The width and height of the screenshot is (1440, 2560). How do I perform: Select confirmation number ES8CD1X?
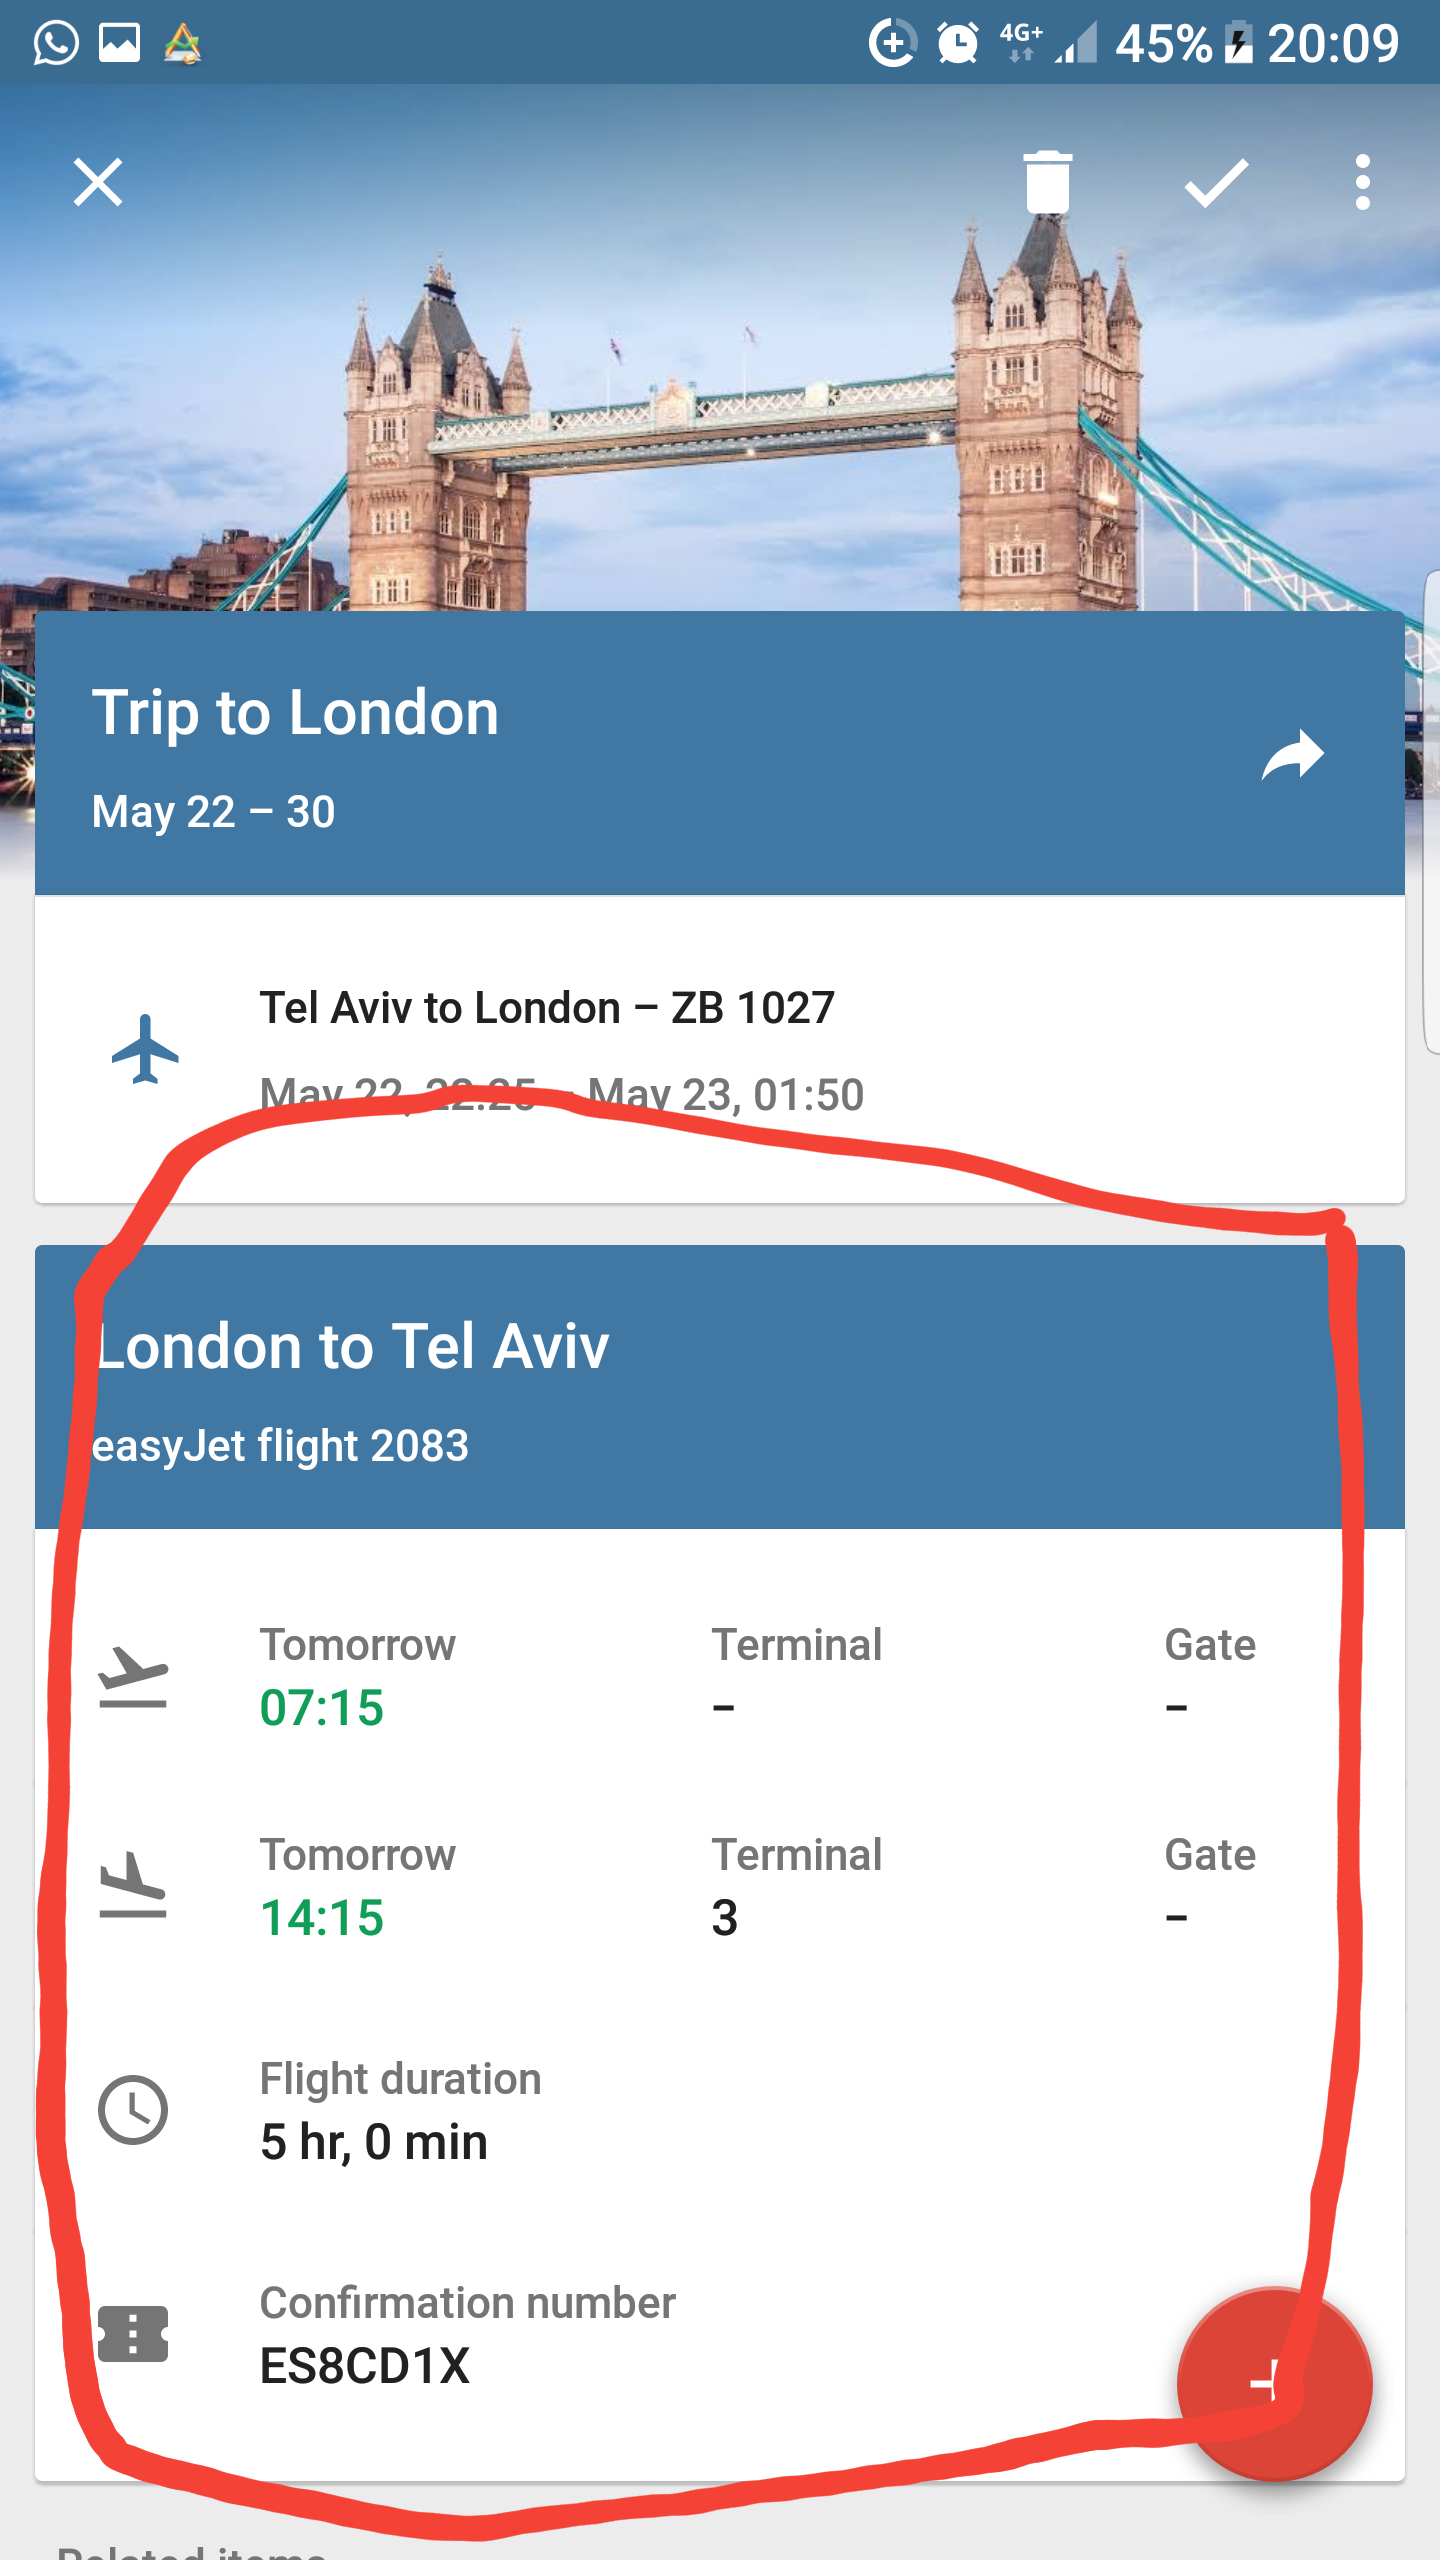pos(365,2366)
